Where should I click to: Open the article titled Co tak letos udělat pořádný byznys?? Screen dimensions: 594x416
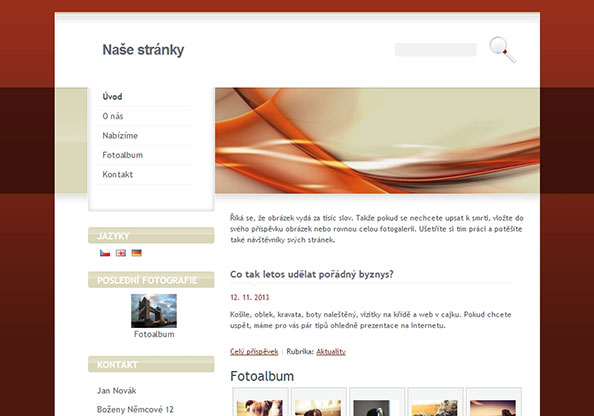[312, 274]
